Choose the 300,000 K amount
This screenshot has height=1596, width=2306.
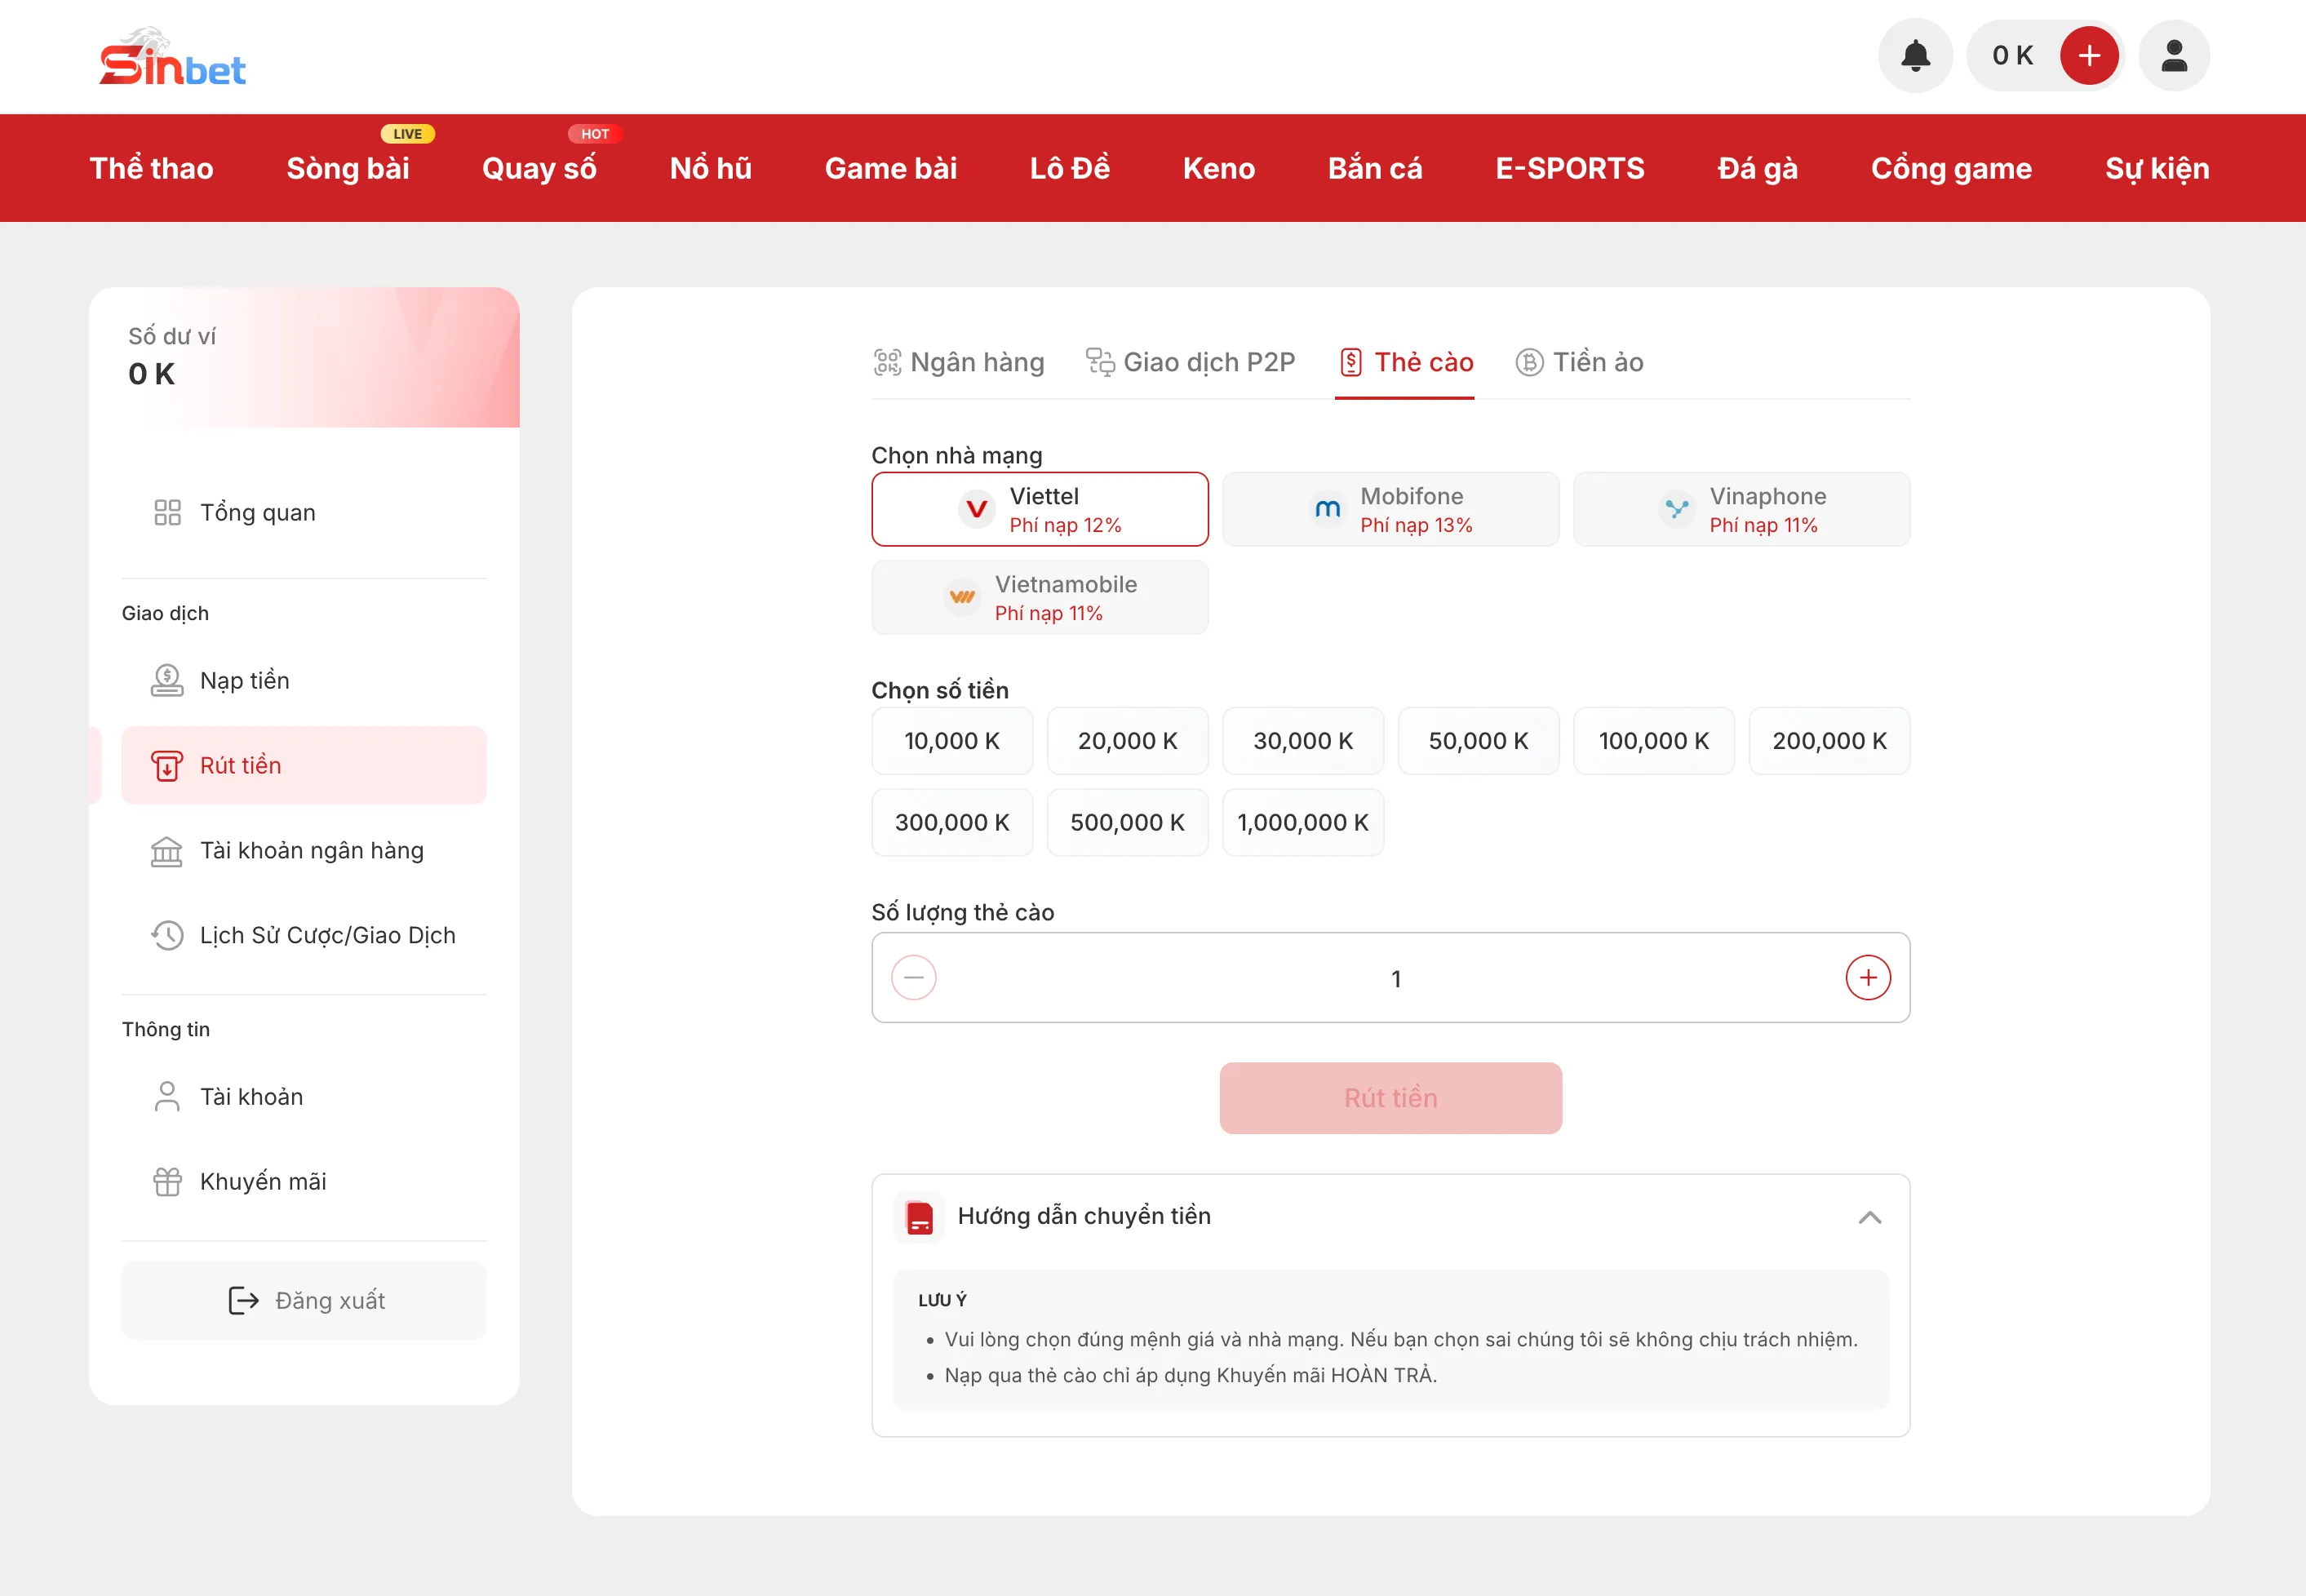[952, 823]
